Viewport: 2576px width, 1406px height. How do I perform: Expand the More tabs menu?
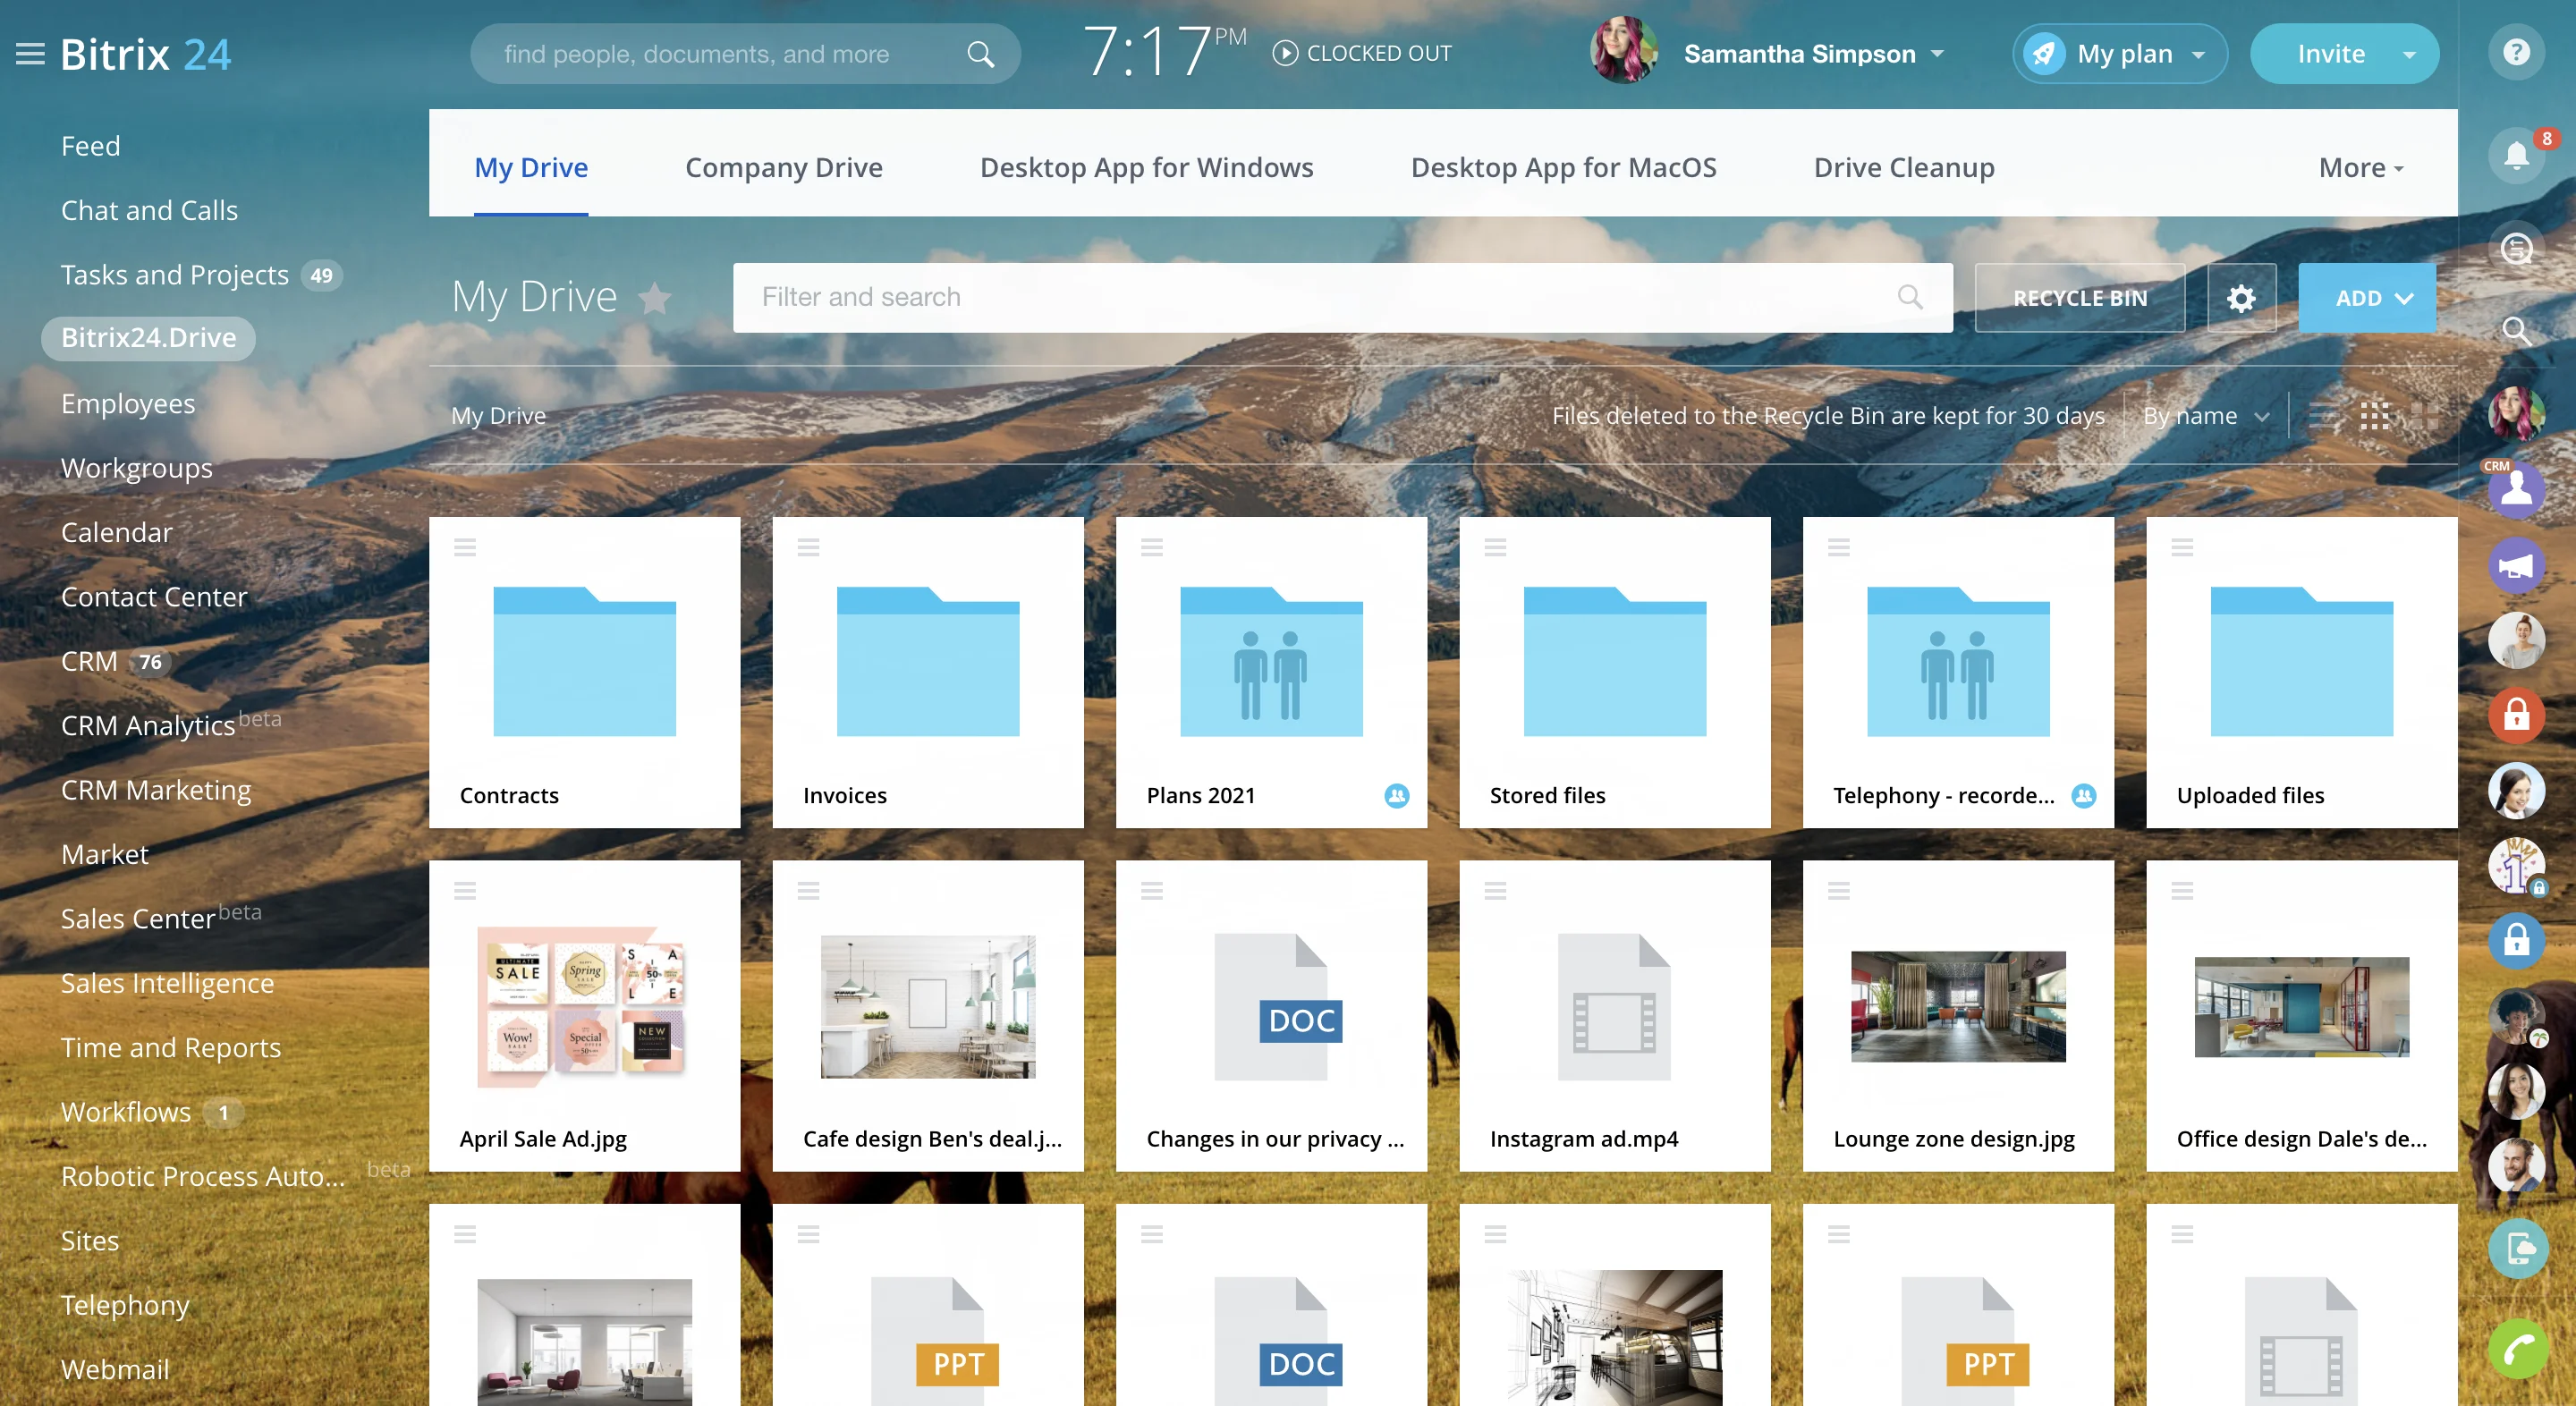pos(2360,168)
